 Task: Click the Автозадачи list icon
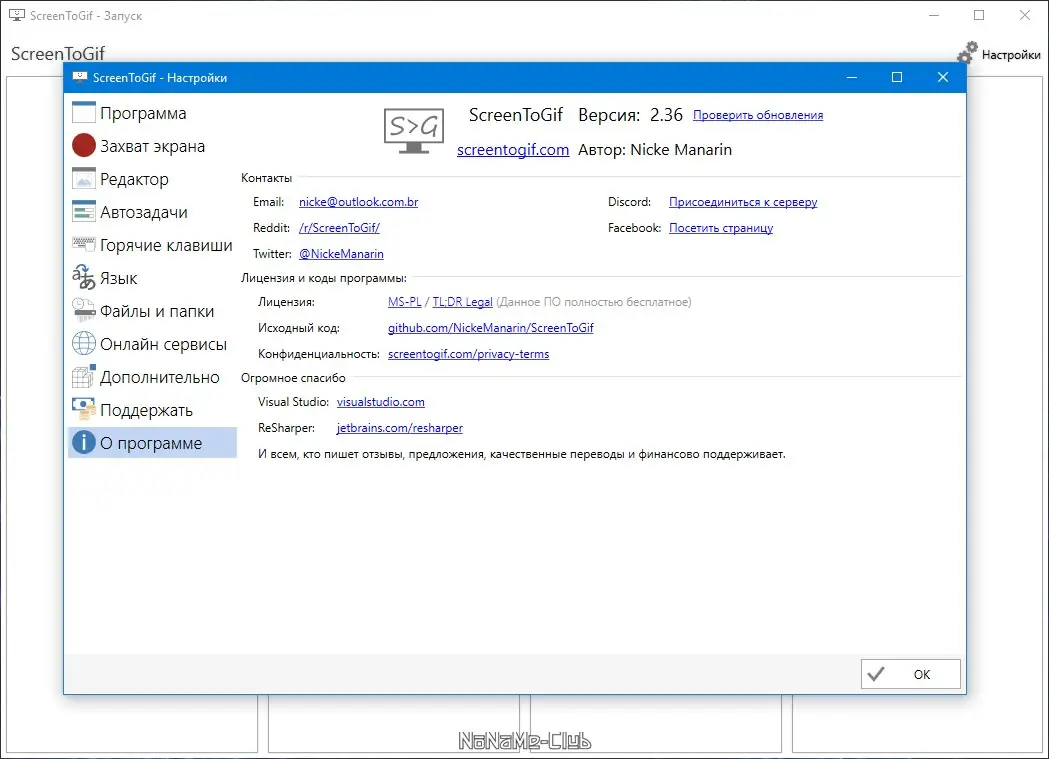coord(84,211)
